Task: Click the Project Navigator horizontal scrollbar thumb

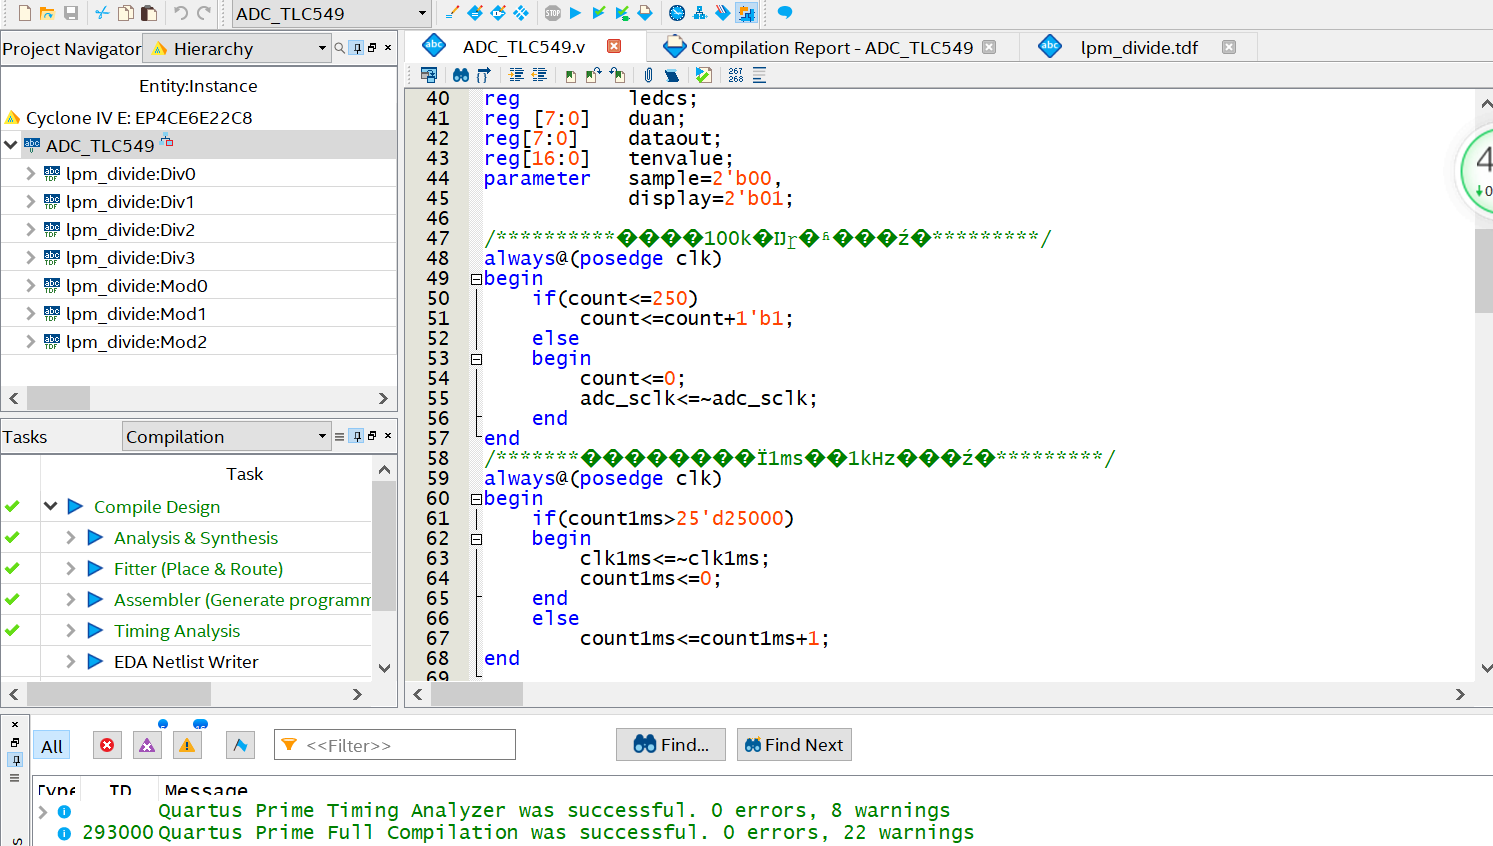Action: coord(59,398)
